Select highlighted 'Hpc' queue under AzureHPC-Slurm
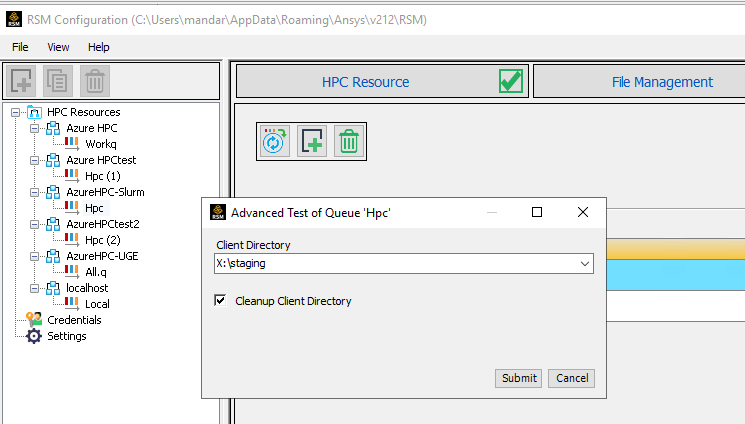 tap(94, 208)
